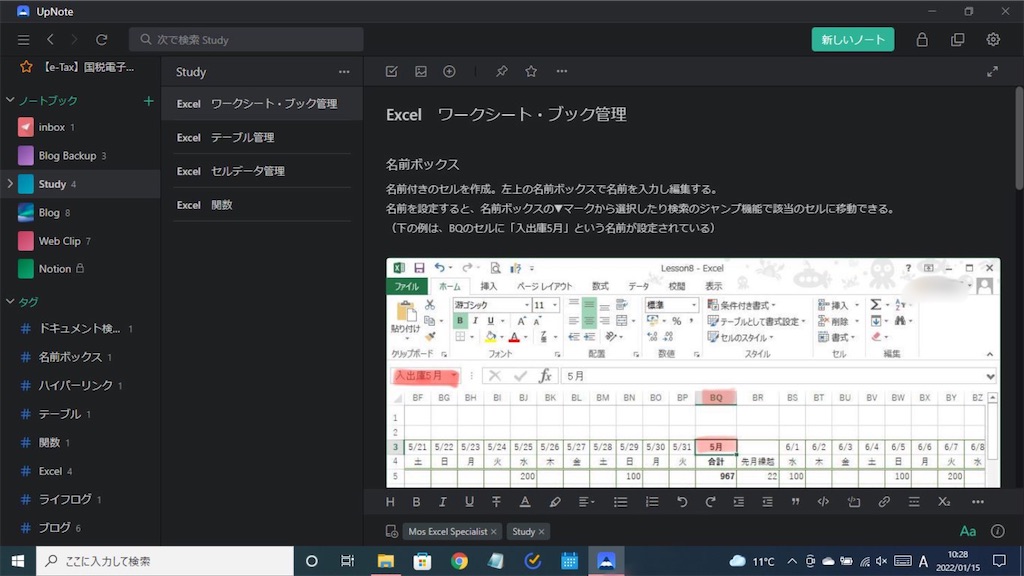
Task: Open note Excel セルデータ管理
Action: (262, 171)
